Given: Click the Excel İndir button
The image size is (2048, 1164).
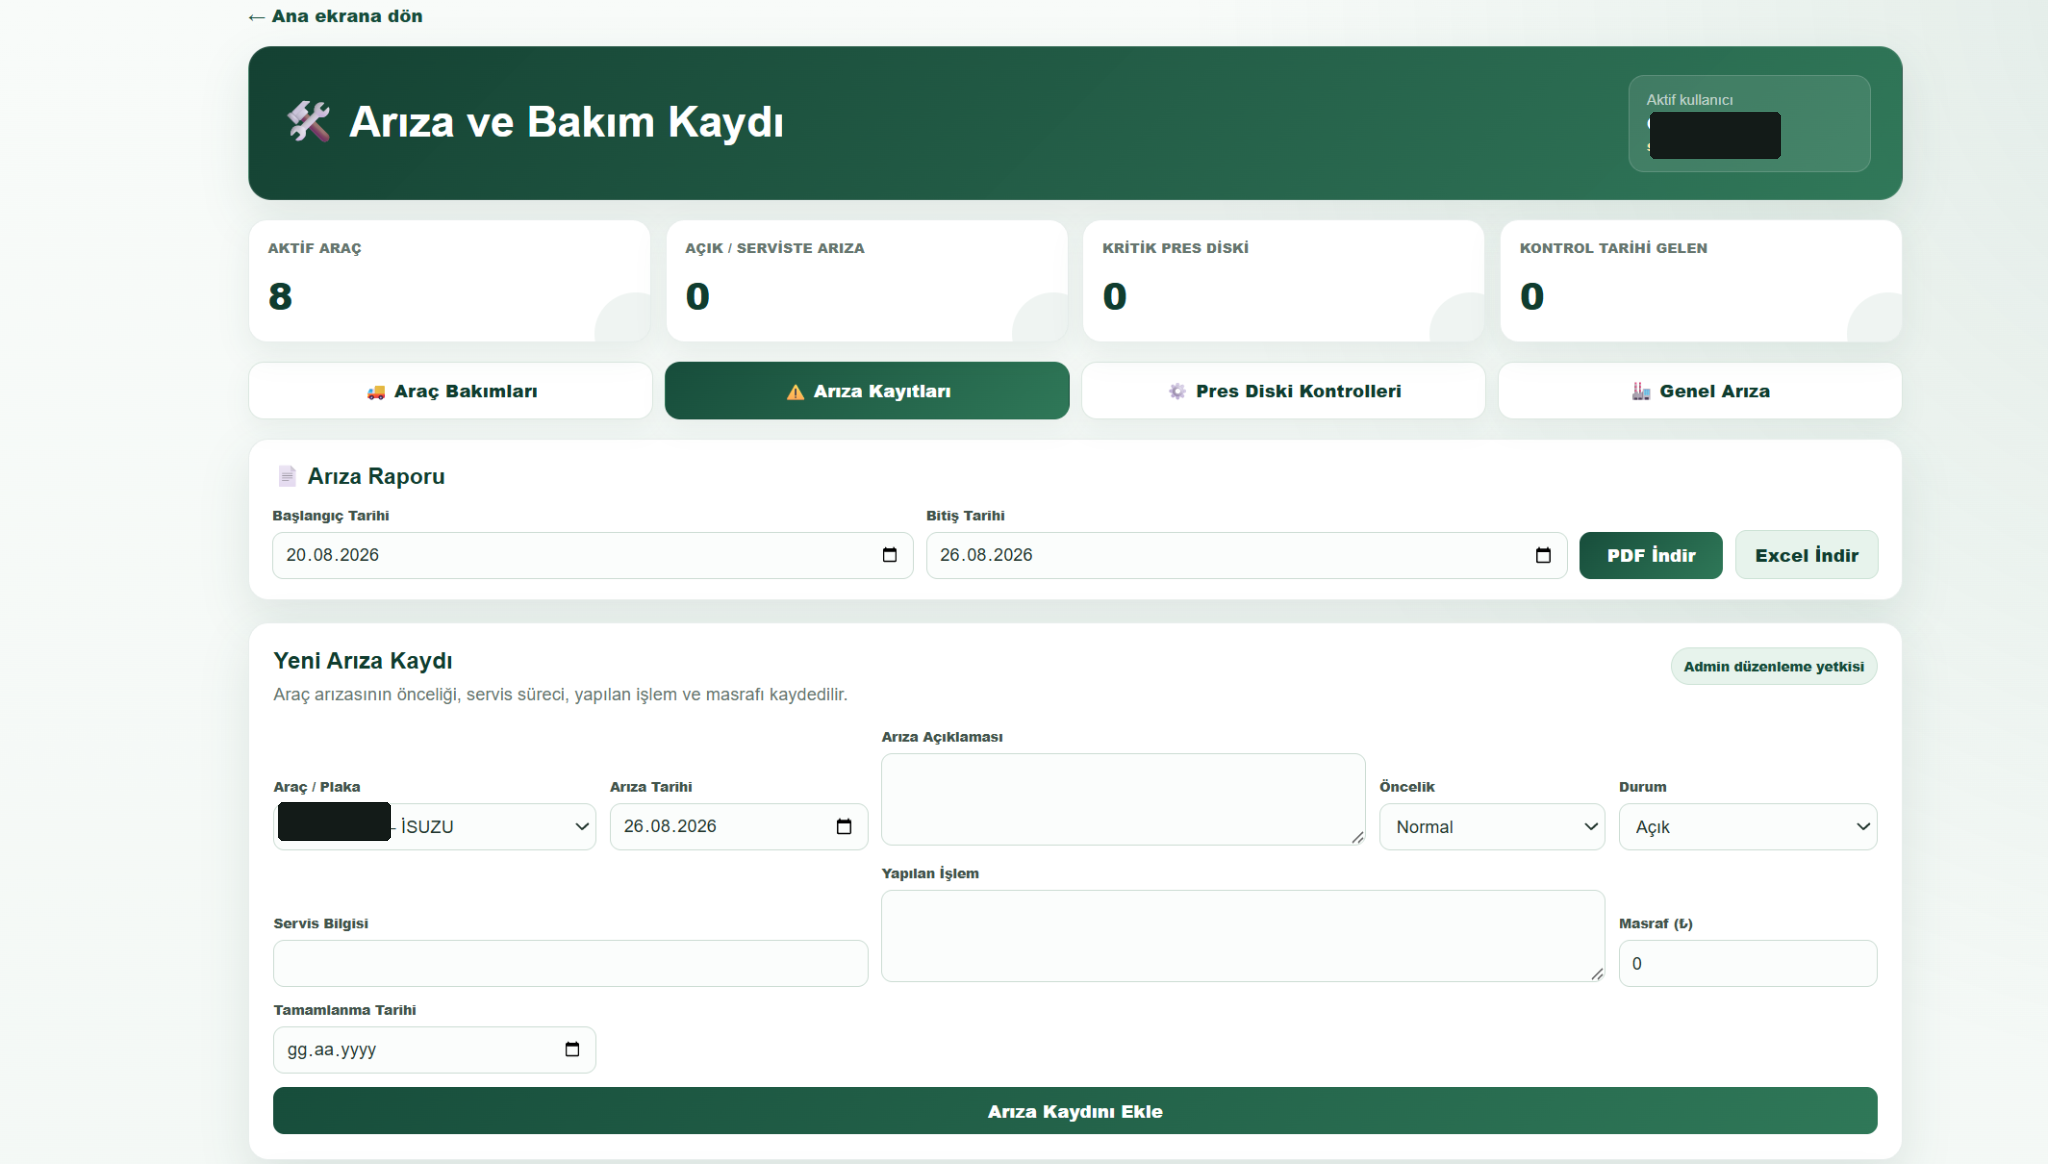Looking at the screenshot, I should click(x=1806, y=555).
